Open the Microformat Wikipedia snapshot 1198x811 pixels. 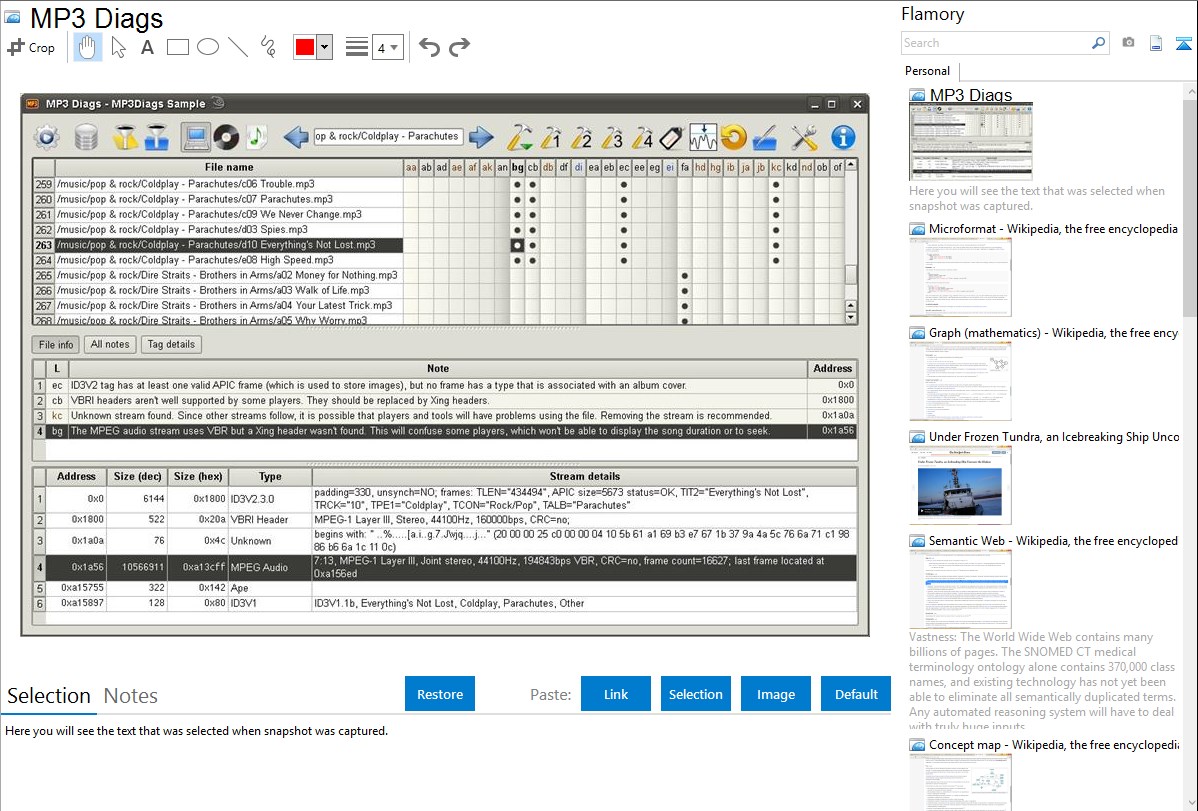pos(960,277)
